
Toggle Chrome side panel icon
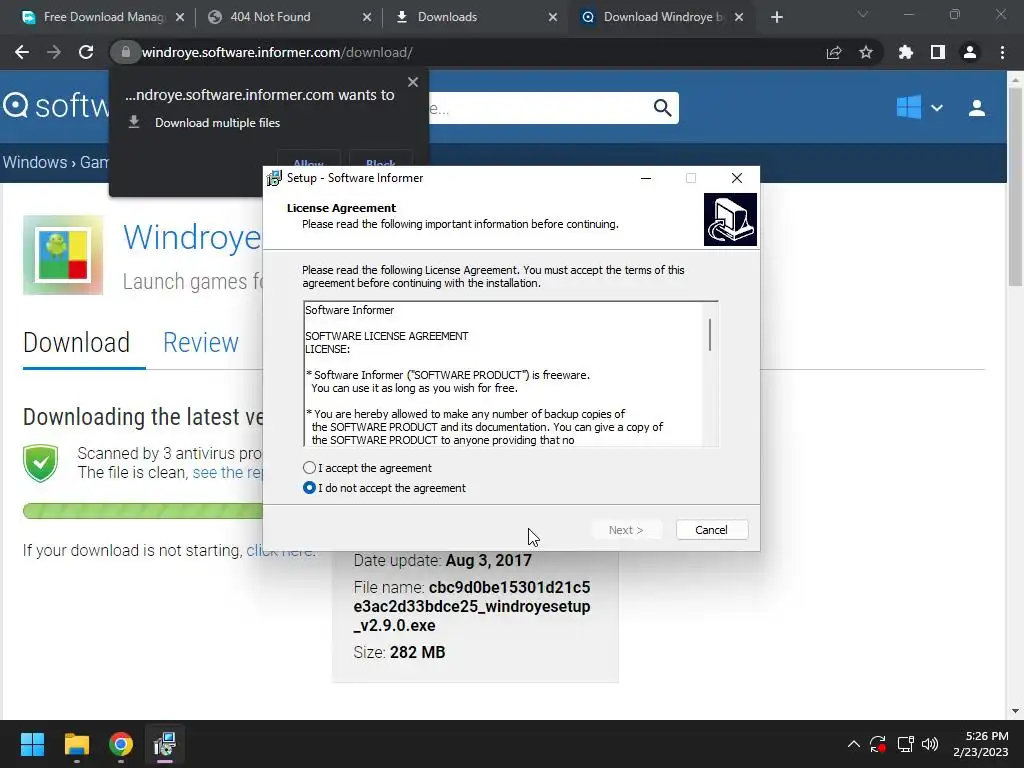(938, 52)
